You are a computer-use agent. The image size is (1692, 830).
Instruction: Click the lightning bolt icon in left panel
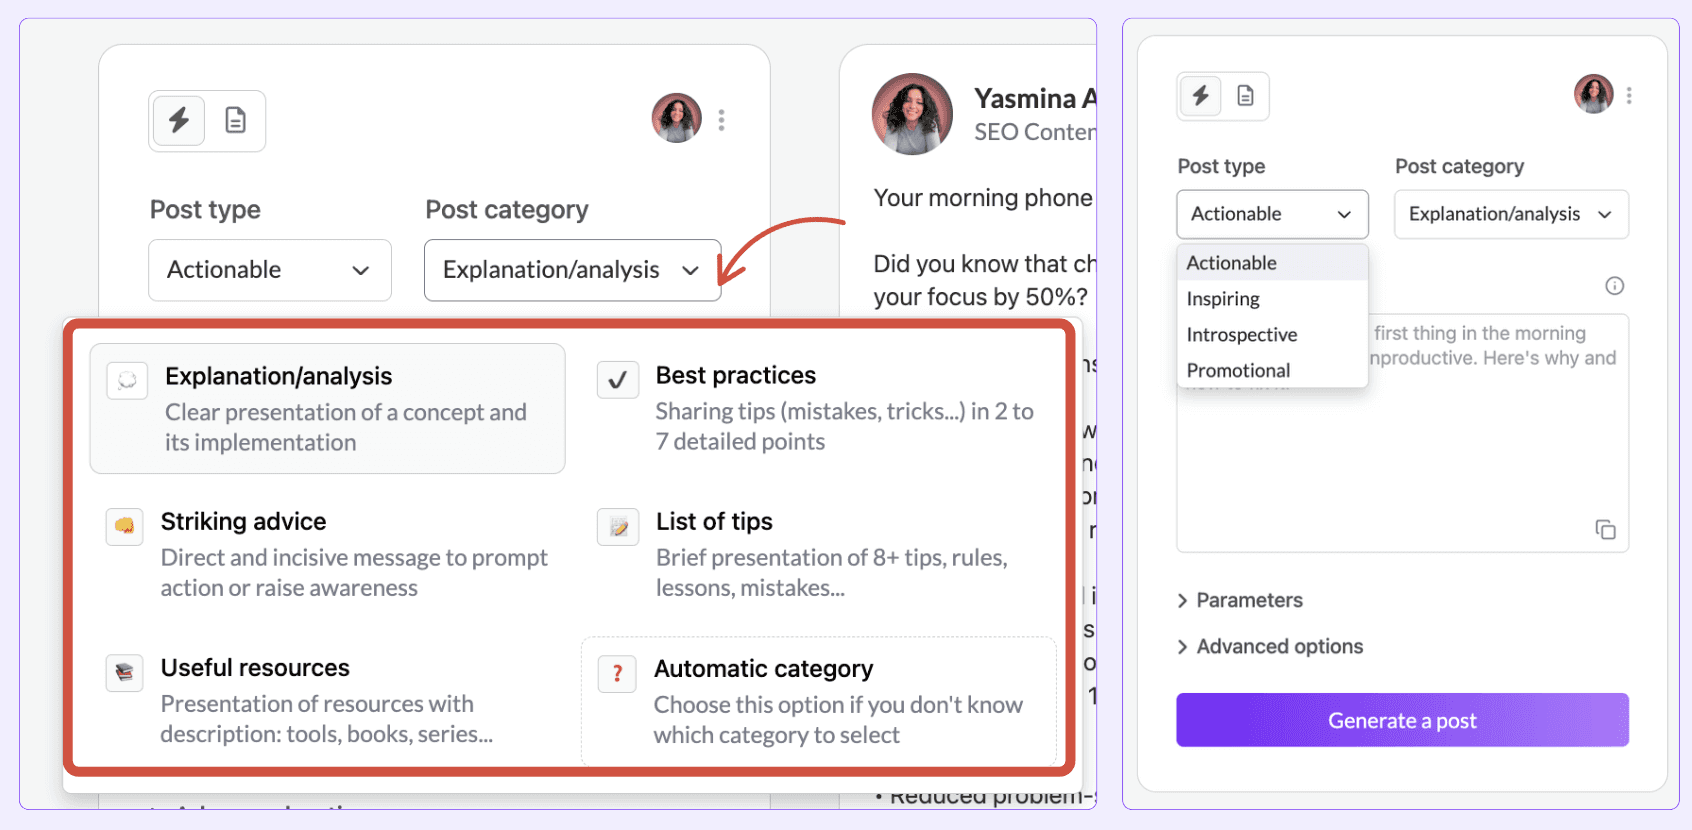tap(179, 121)
